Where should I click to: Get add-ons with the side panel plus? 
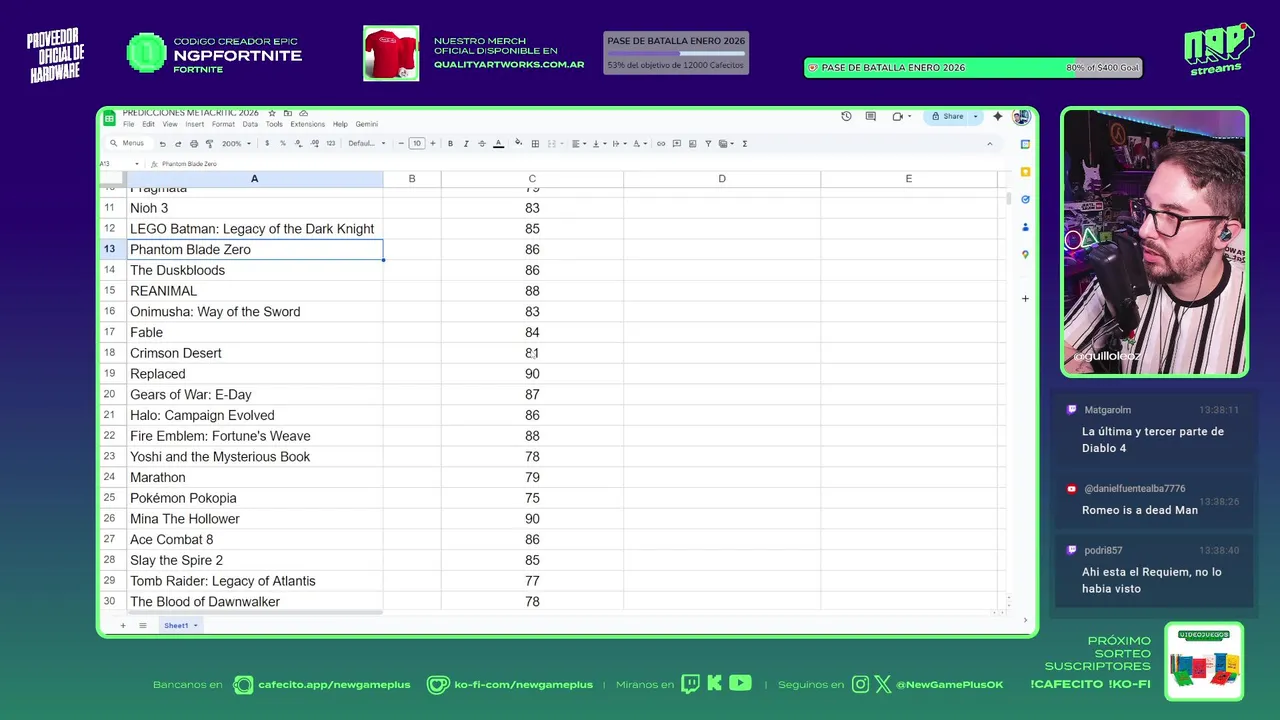(x=1025, y=298)
